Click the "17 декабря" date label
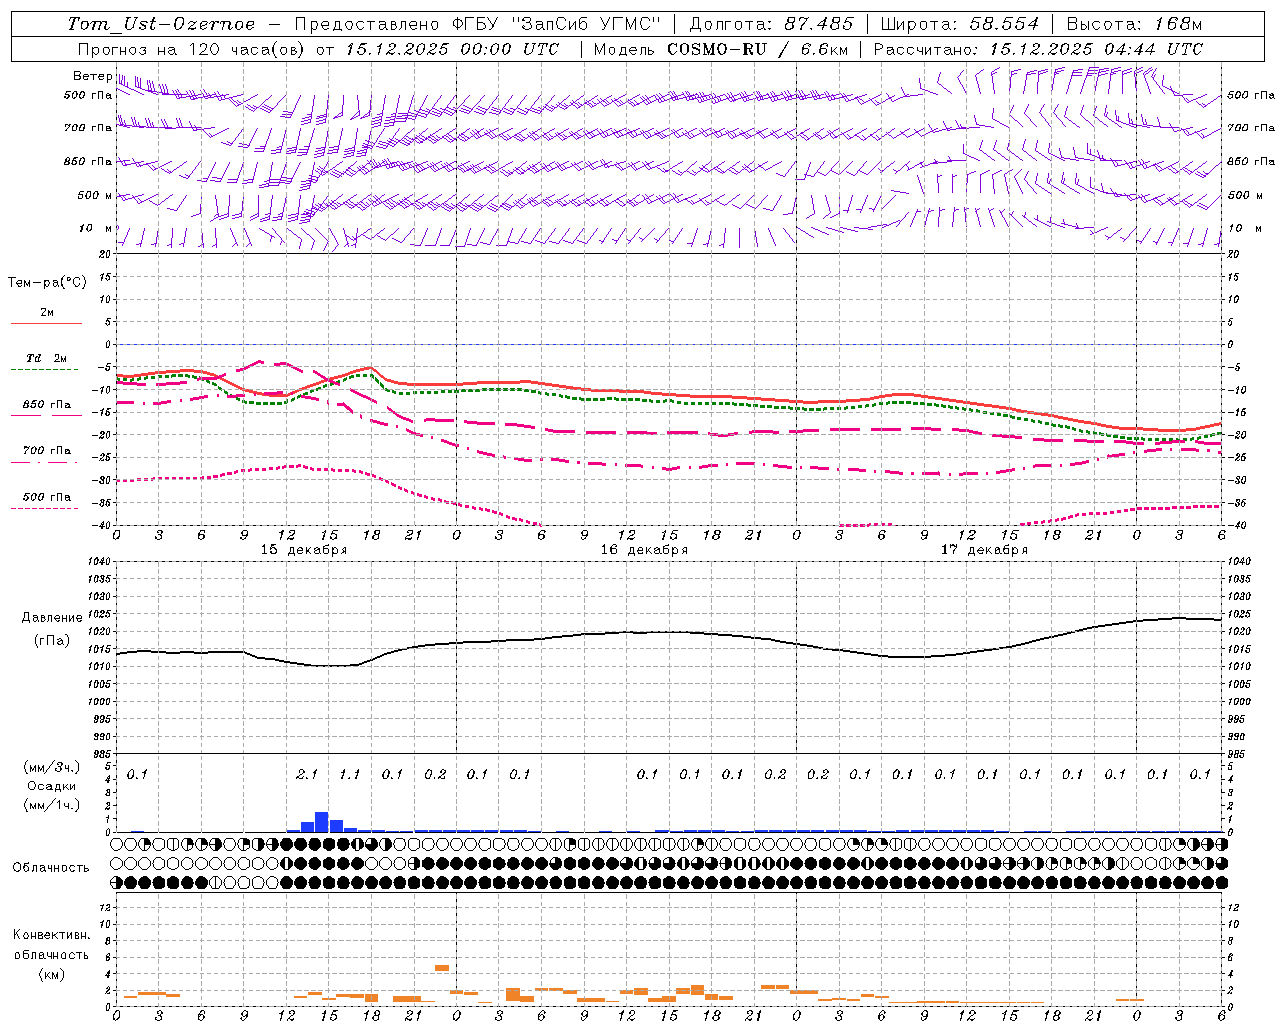 [984, 550]
